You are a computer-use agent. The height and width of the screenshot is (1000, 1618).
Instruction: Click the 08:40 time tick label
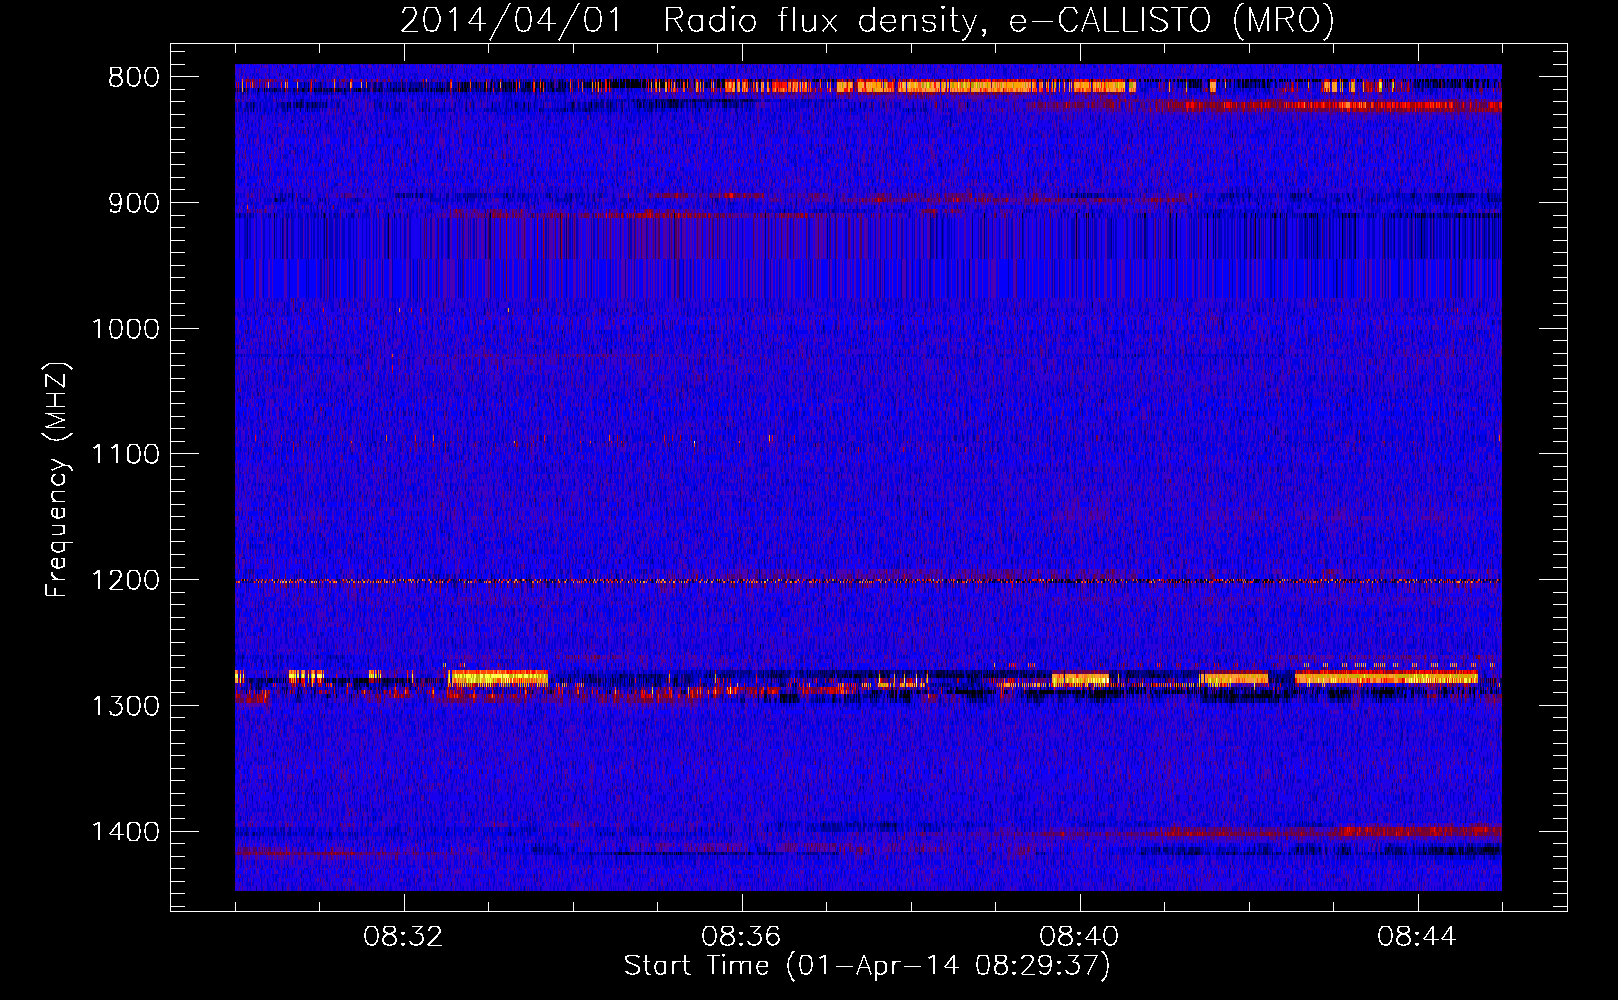pos(1079,937)
